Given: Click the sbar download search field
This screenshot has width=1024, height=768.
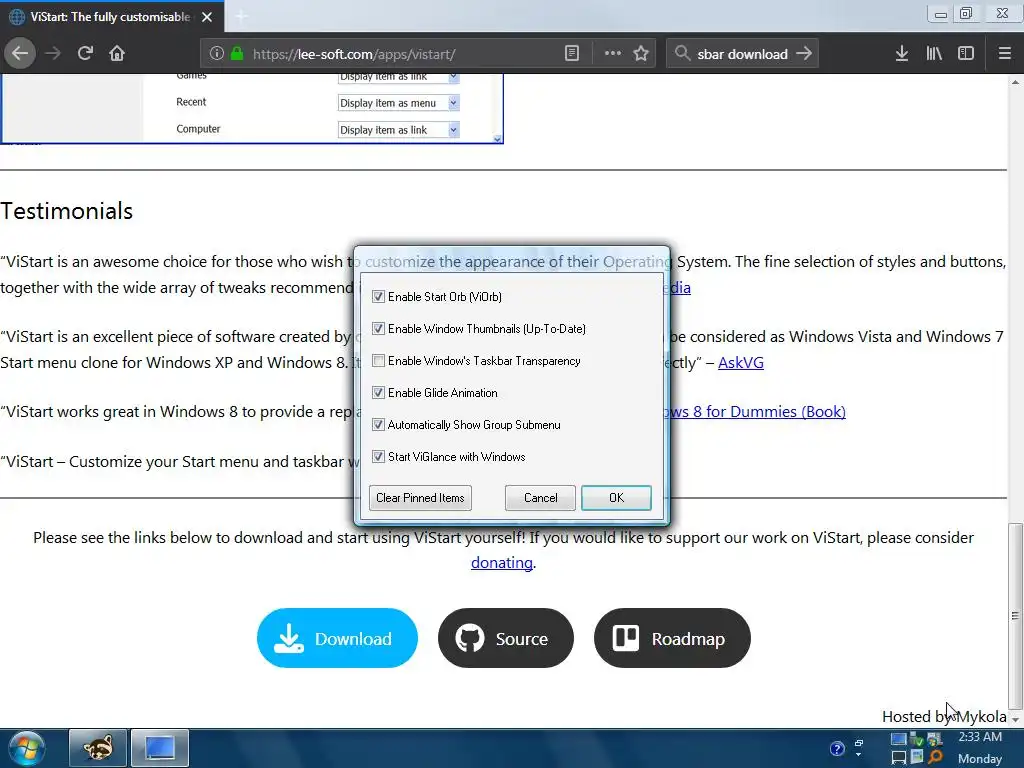Looking at the screenshot, I should click(x=743, y=54).
